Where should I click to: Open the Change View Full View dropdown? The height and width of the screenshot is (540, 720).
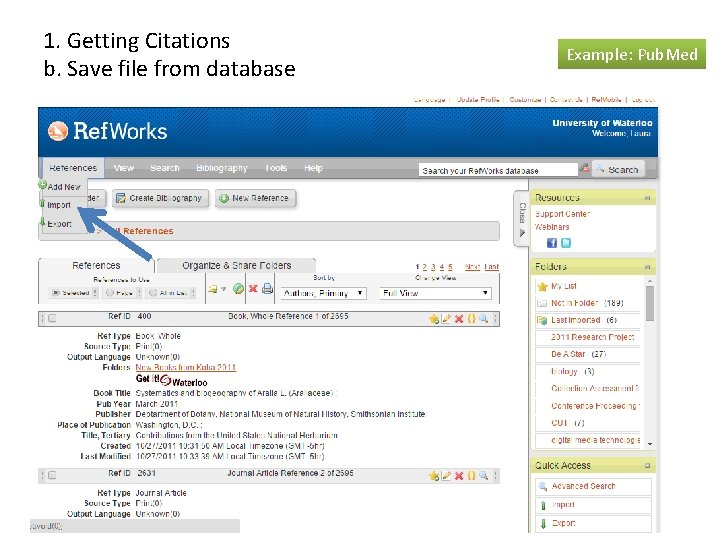pos(435,293)
